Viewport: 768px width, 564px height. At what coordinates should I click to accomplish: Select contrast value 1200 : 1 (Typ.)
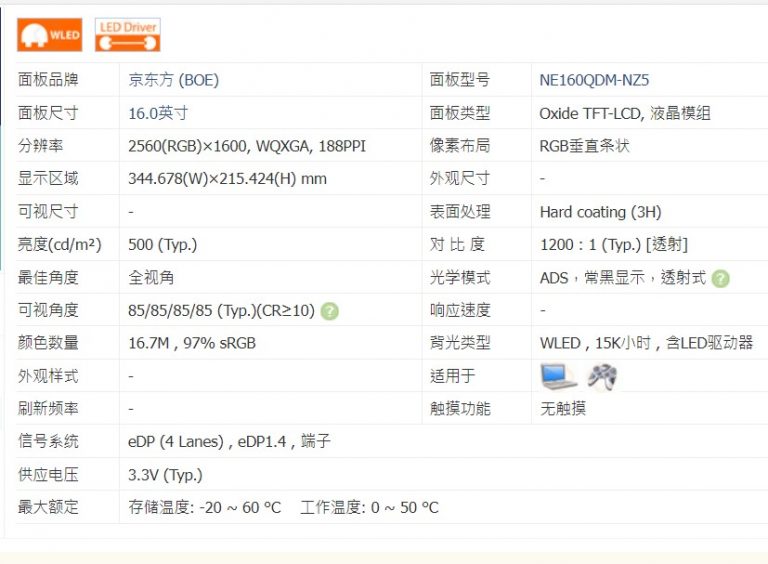point(590,244)
